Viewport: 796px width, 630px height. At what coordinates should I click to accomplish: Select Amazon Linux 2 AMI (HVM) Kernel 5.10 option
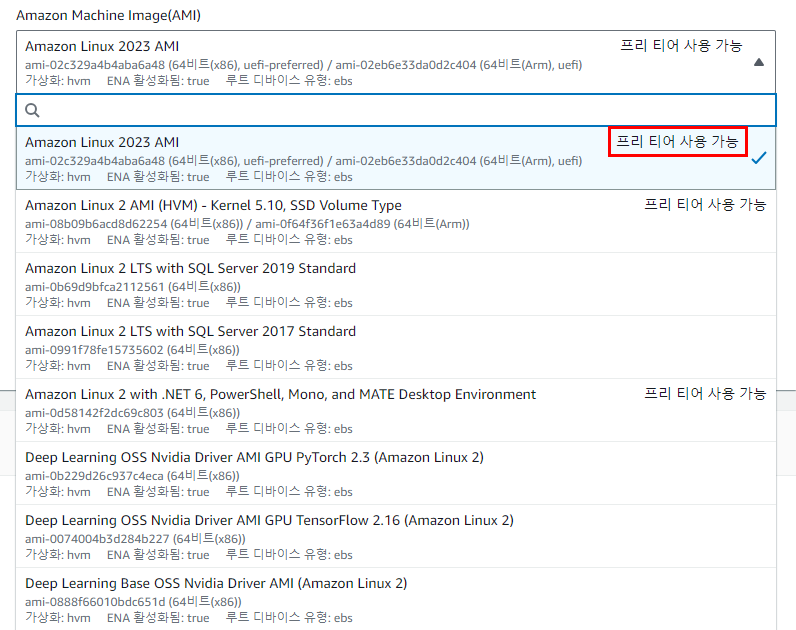(396, 221)
